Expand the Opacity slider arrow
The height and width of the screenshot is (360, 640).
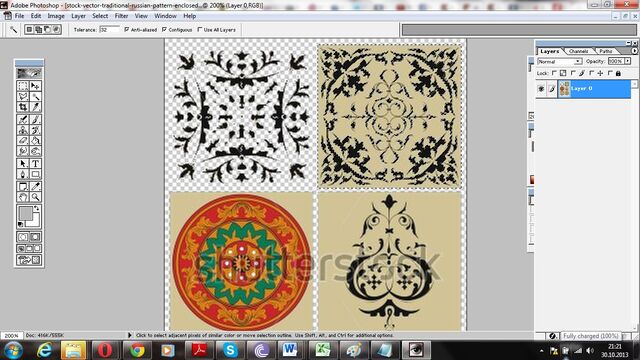coord(627,61)
